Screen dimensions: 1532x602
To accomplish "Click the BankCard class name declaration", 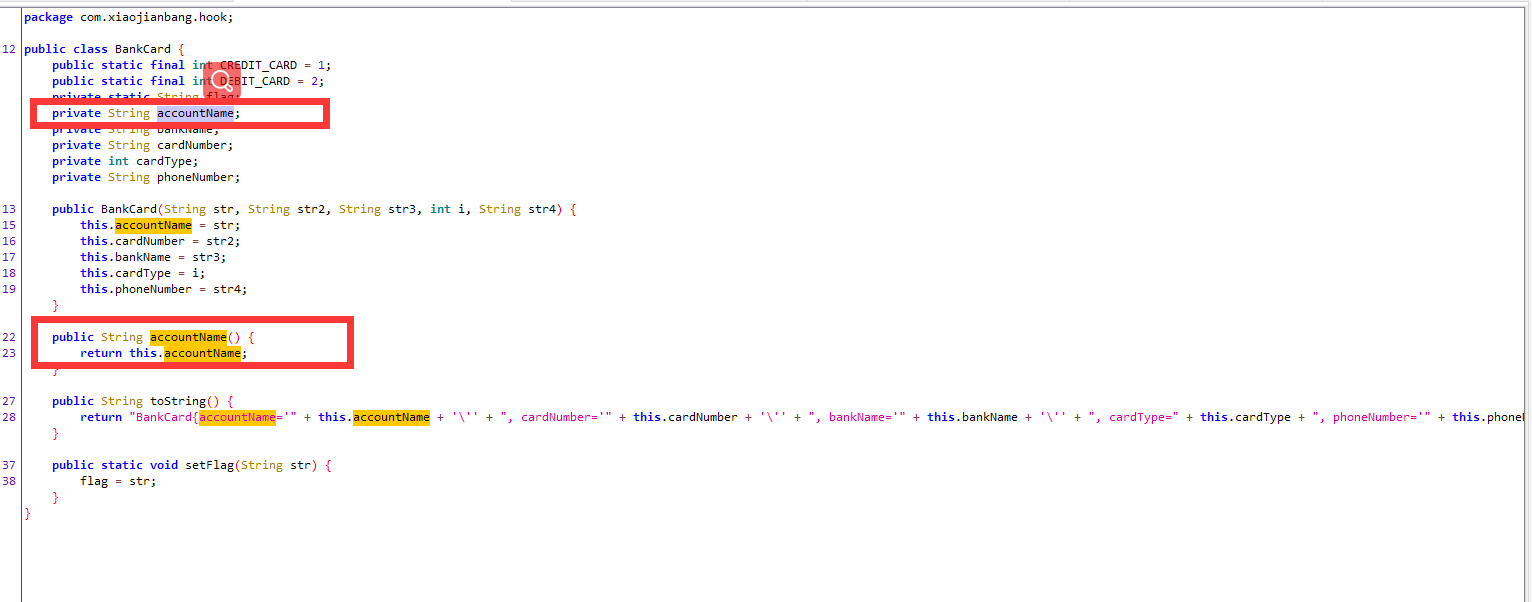I will [x=143, y=49].
